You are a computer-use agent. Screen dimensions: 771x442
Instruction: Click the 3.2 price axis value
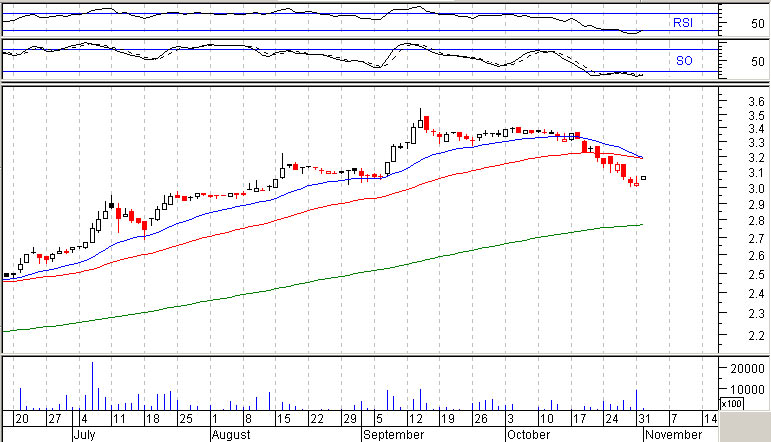756,158
